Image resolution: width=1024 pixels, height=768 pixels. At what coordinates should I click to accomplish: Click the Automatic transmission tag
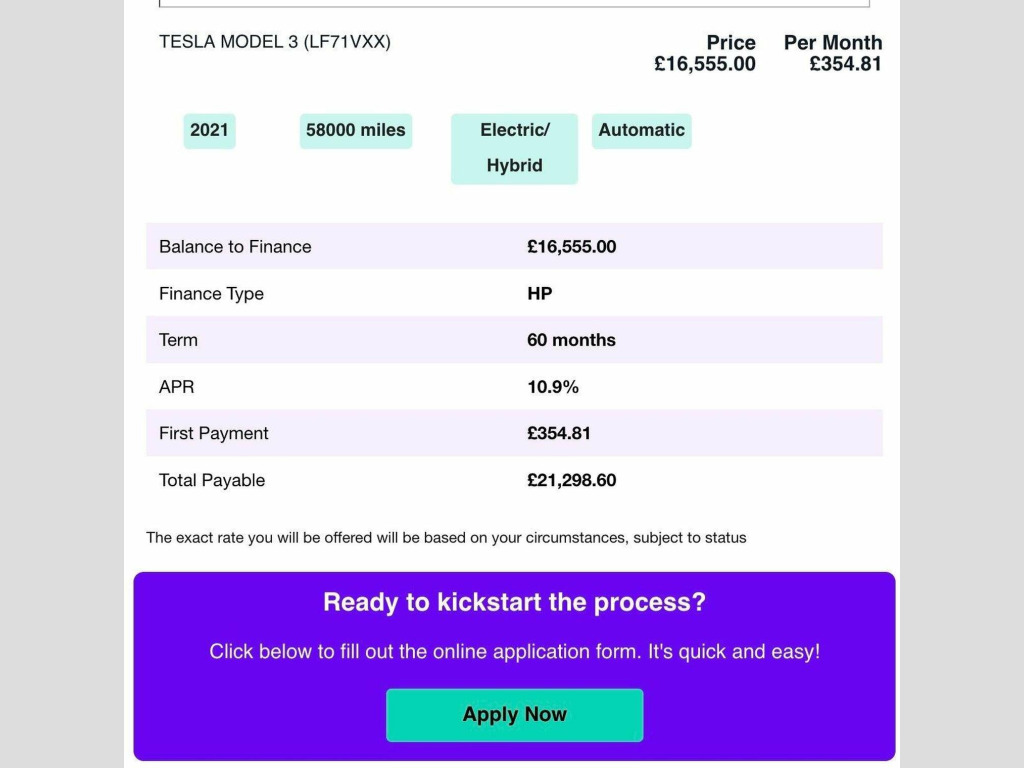[641, 130]
